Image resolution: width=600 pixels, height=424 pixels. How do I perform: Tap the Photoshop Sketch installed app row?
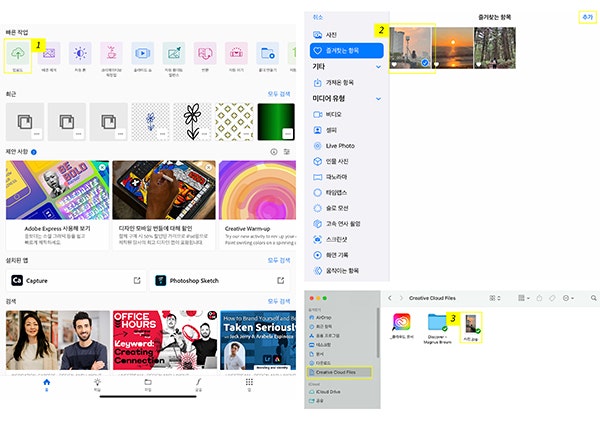coord(220,280)
